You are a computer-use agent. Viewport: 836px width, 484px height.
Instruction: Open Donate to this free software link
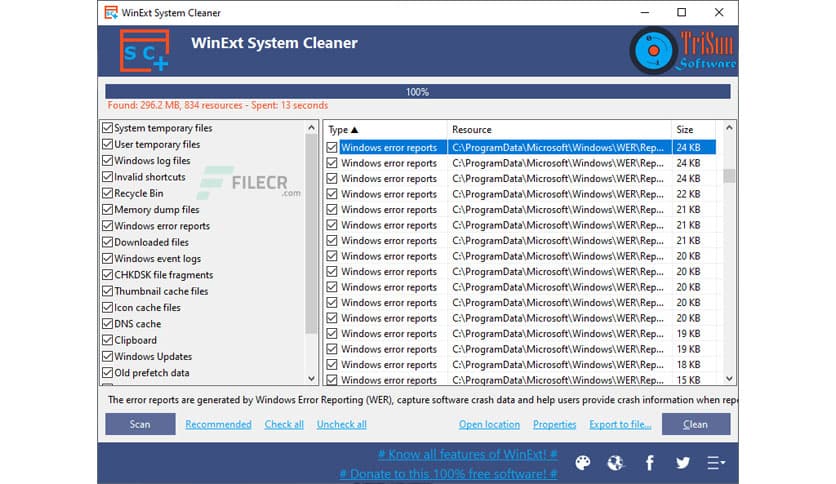[448, 474]
